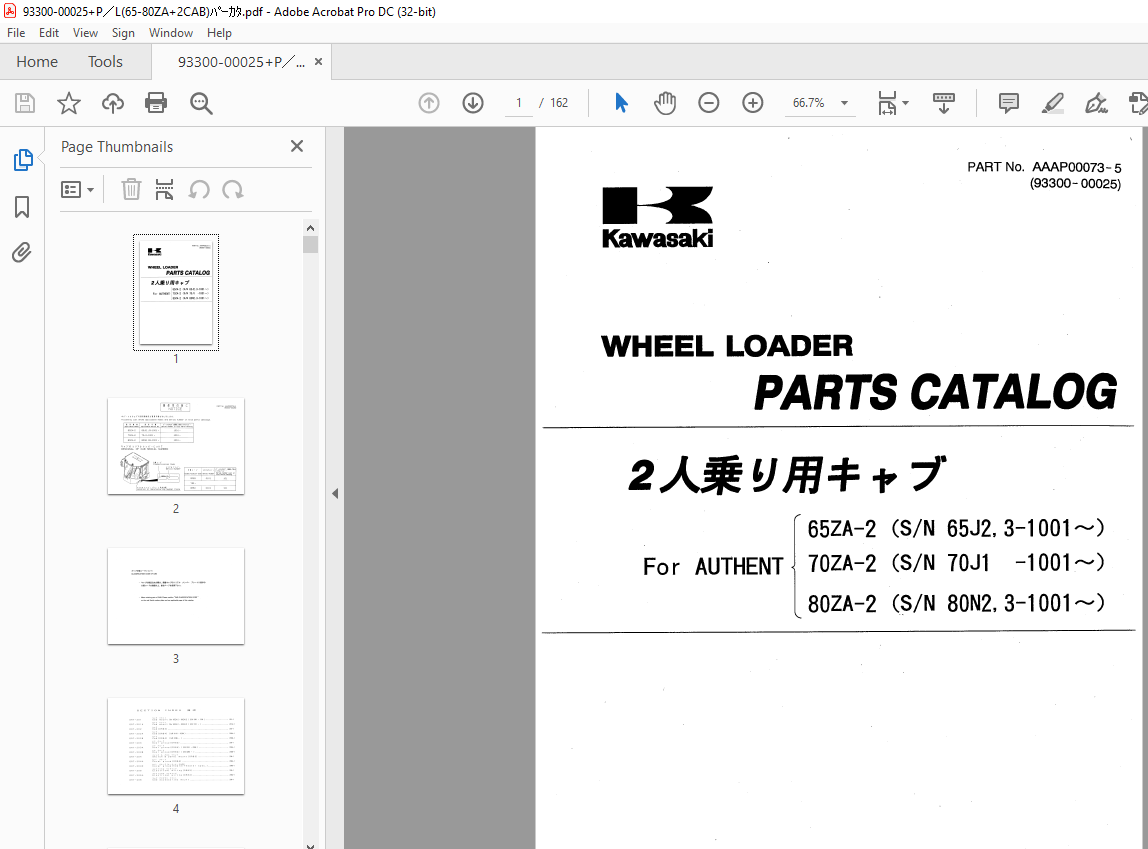Delete selected page with trash icon
The image size is (1148, 849).
click(x=131, y=190)
